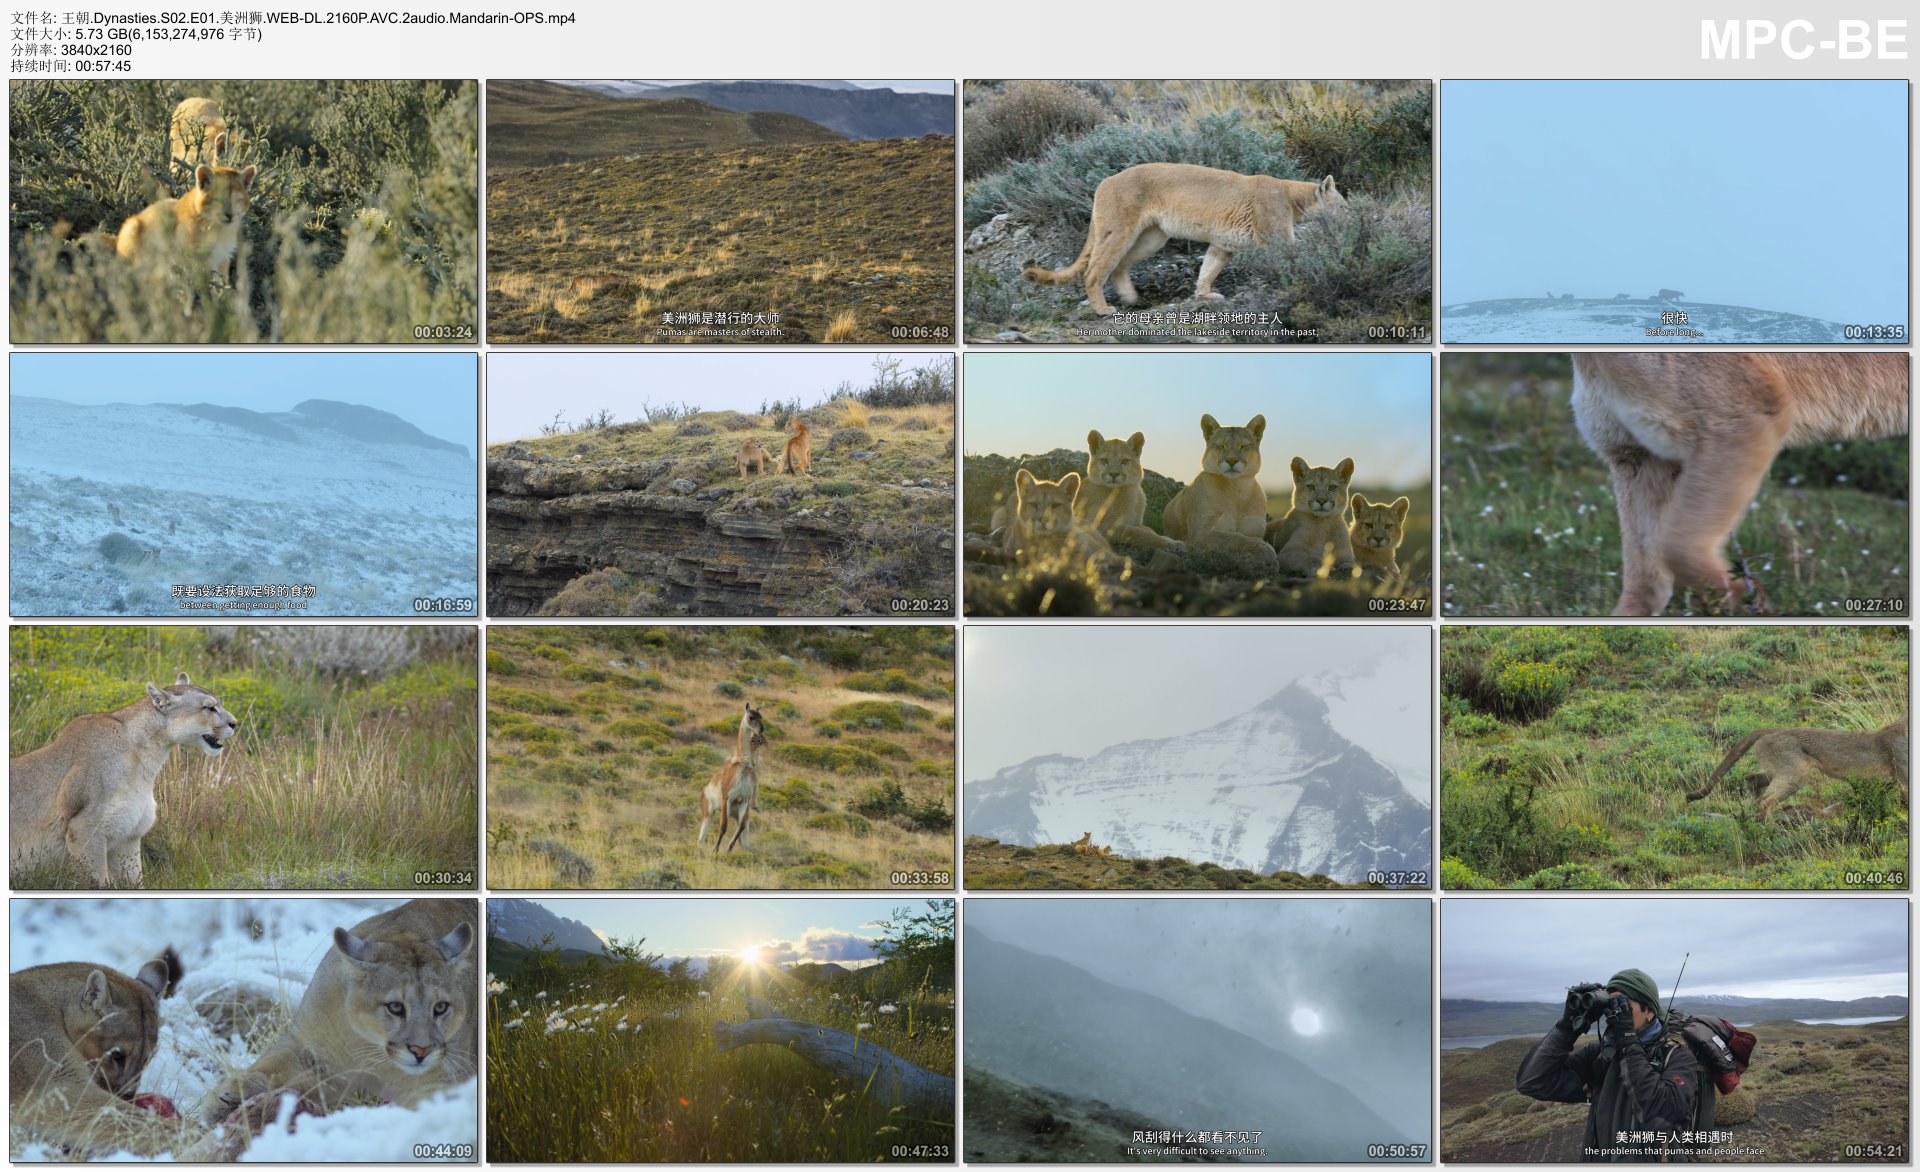The width and height of the screenshot is (1920, 1172).
Task: Click the subtitle 'It's very difficult to see anything'
Action: 1197,1151
